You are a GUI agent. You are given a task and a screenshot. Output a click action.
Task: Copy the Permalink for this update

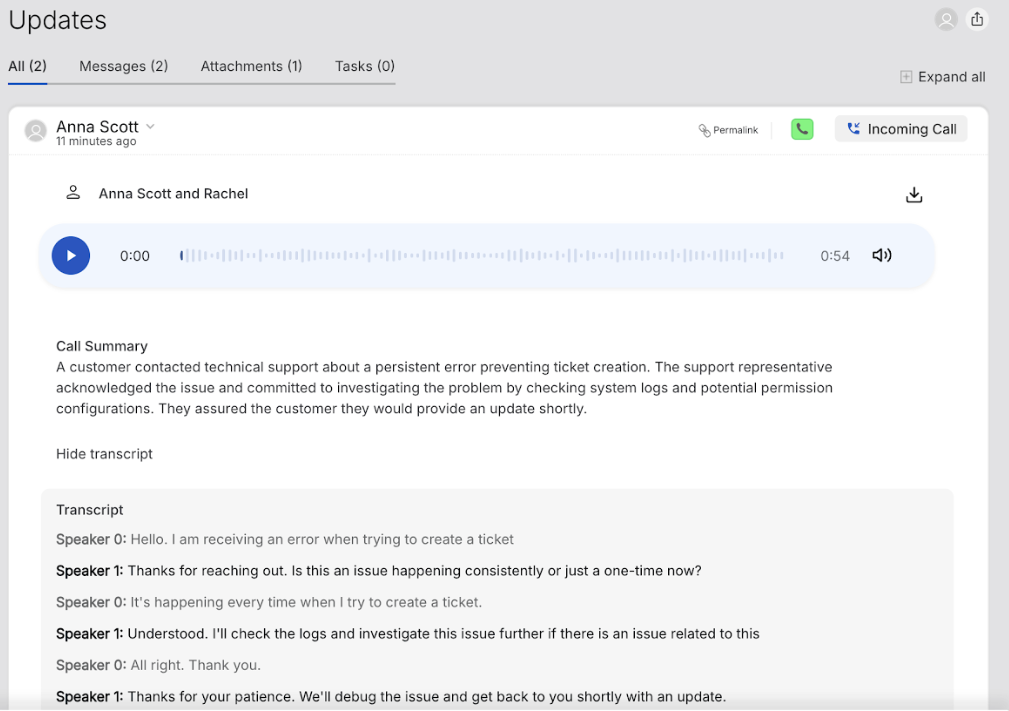728,130
